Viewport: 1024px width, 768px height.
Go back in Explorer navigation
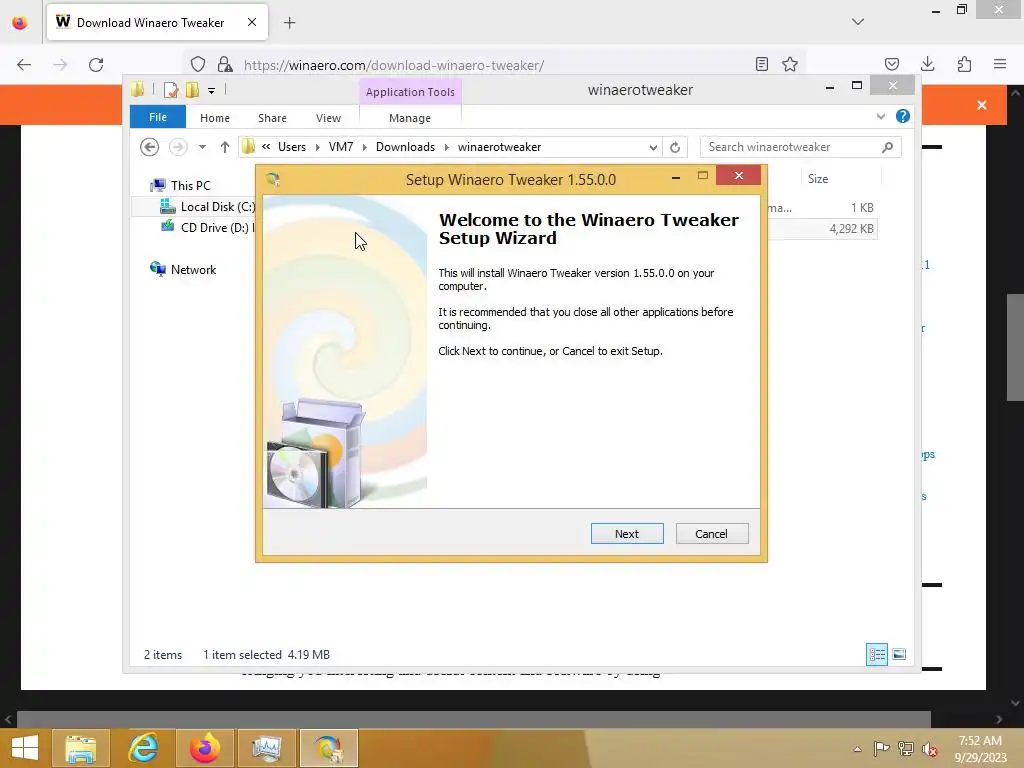(150, 148)
